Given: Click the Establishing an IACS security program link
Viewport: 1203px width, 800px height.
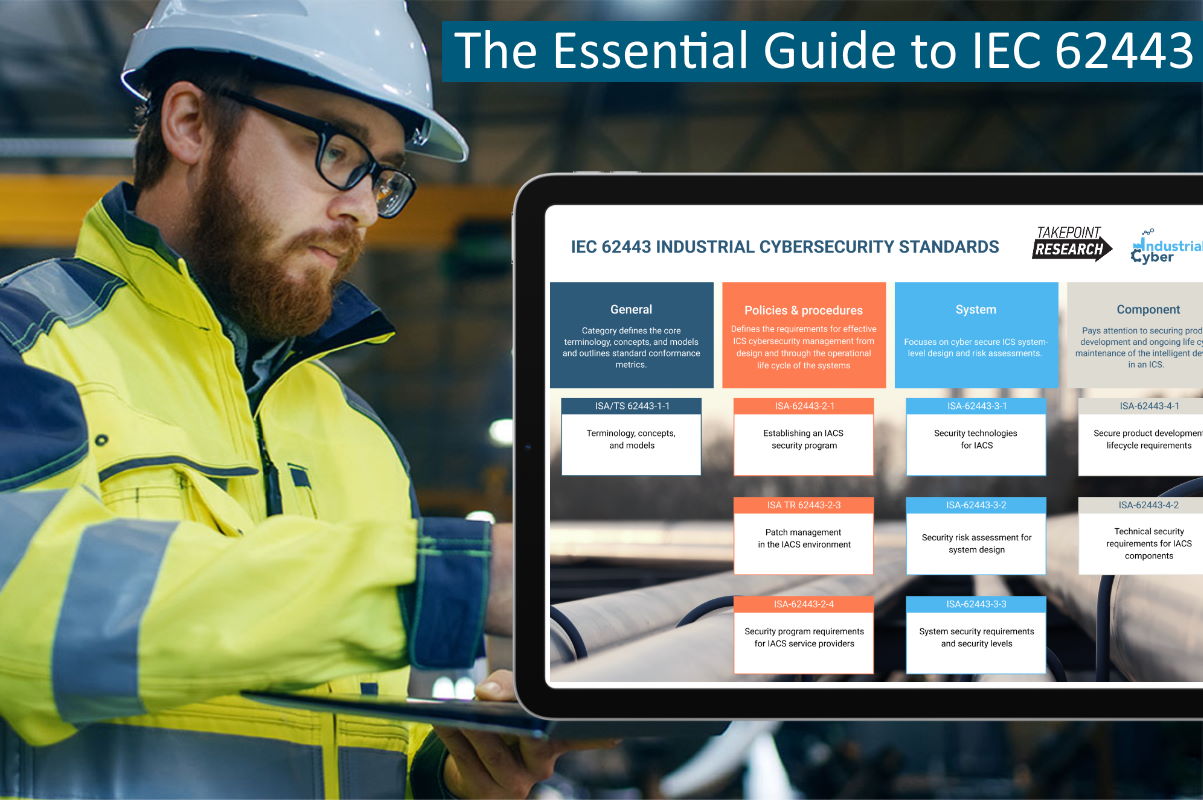Looking at the screenshot, I should pyautogui.click(x=803, y=440).
